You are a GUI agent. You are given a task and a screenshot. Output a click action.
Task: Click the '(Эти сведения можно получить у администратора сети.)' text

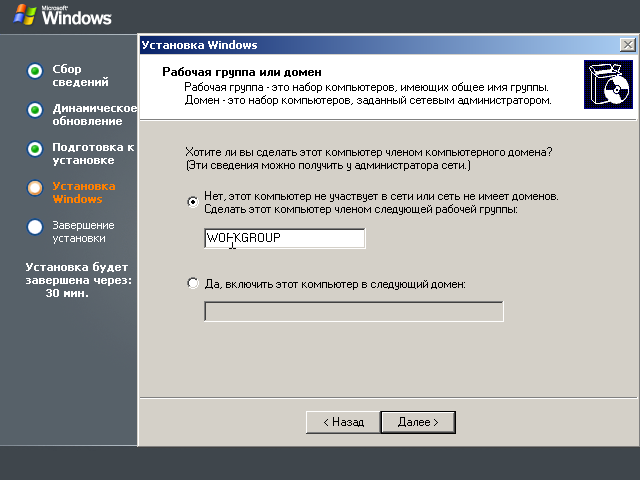[328, 165]
